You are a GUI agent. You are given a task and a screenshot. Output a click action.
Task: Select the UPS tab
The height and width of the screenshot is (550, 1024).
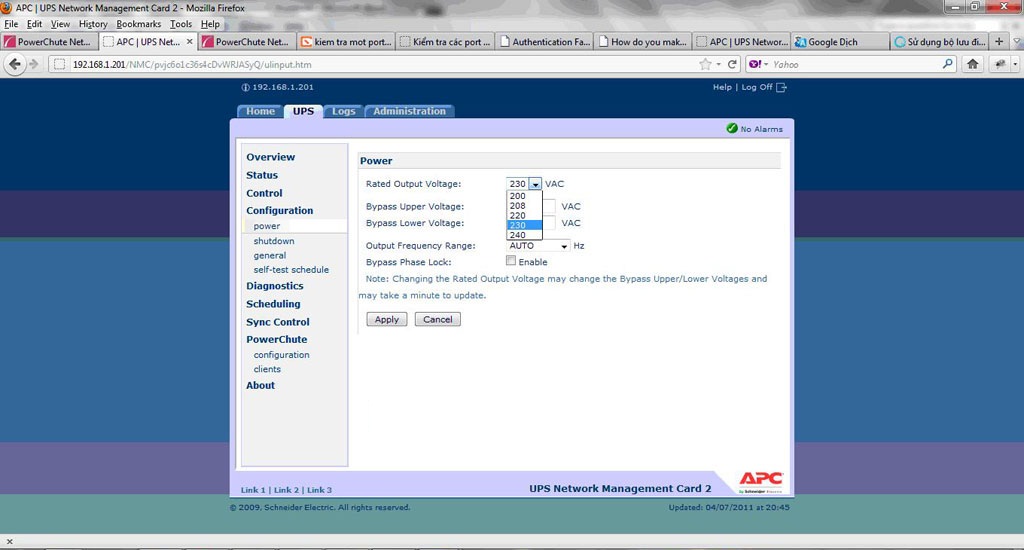[x=303, y=111]
